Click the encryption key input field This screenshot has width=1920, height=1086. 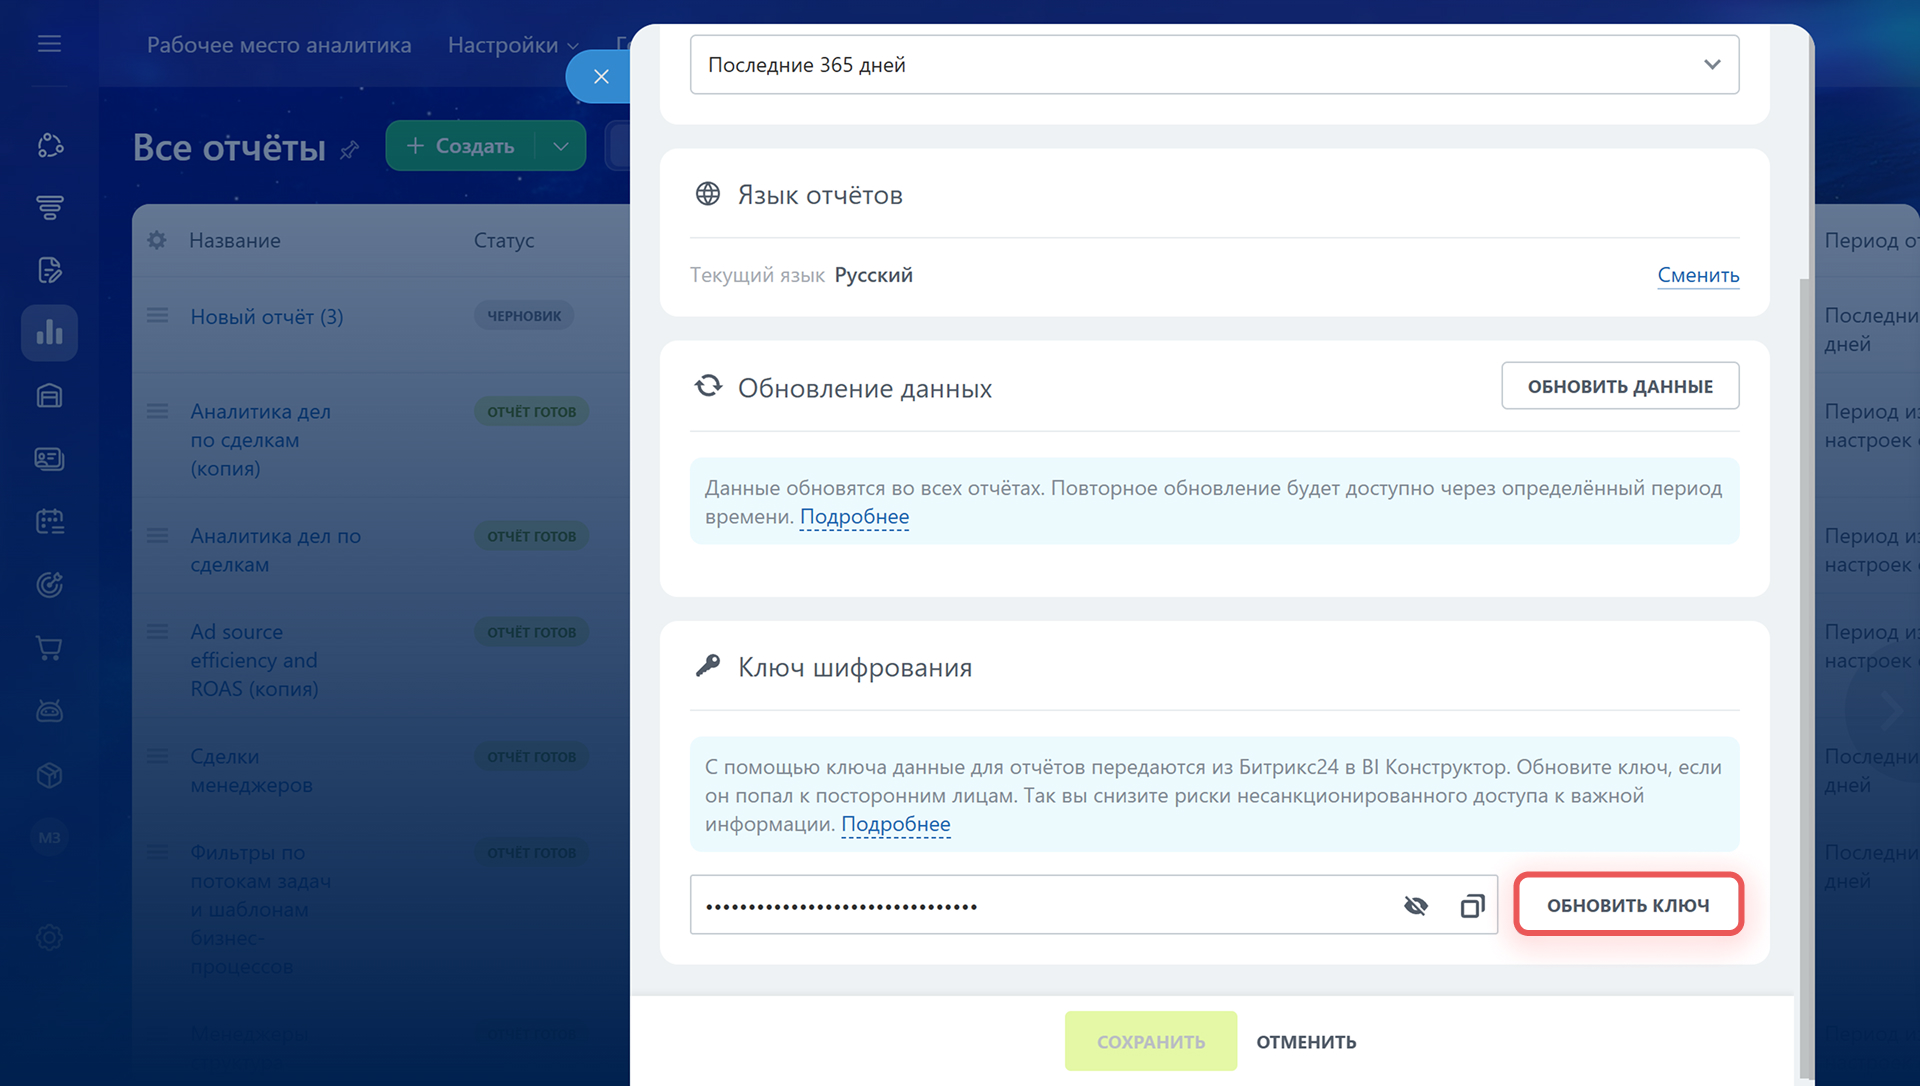coord(1040,906)
